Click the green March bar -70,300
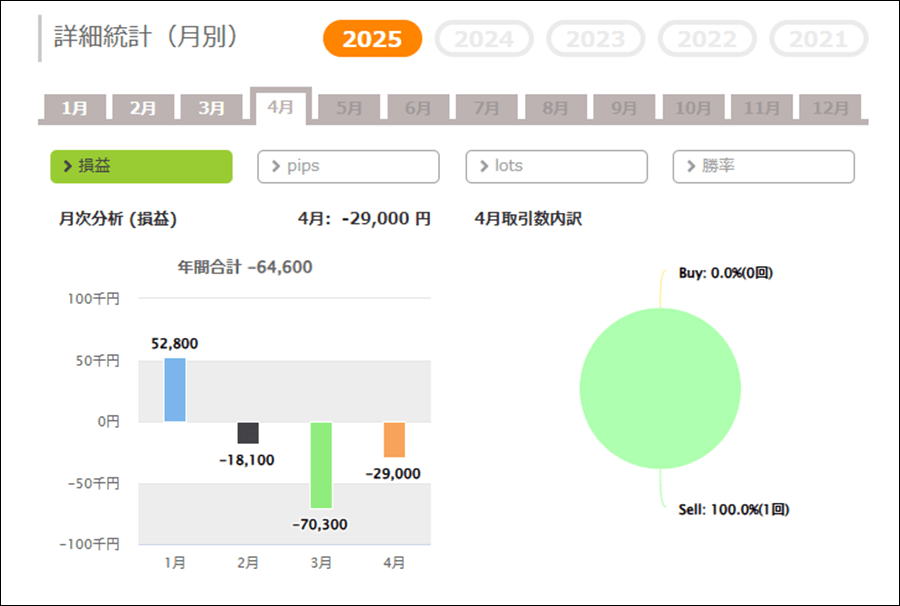This screenshot has width=900, height=606. tap(321, 465)
